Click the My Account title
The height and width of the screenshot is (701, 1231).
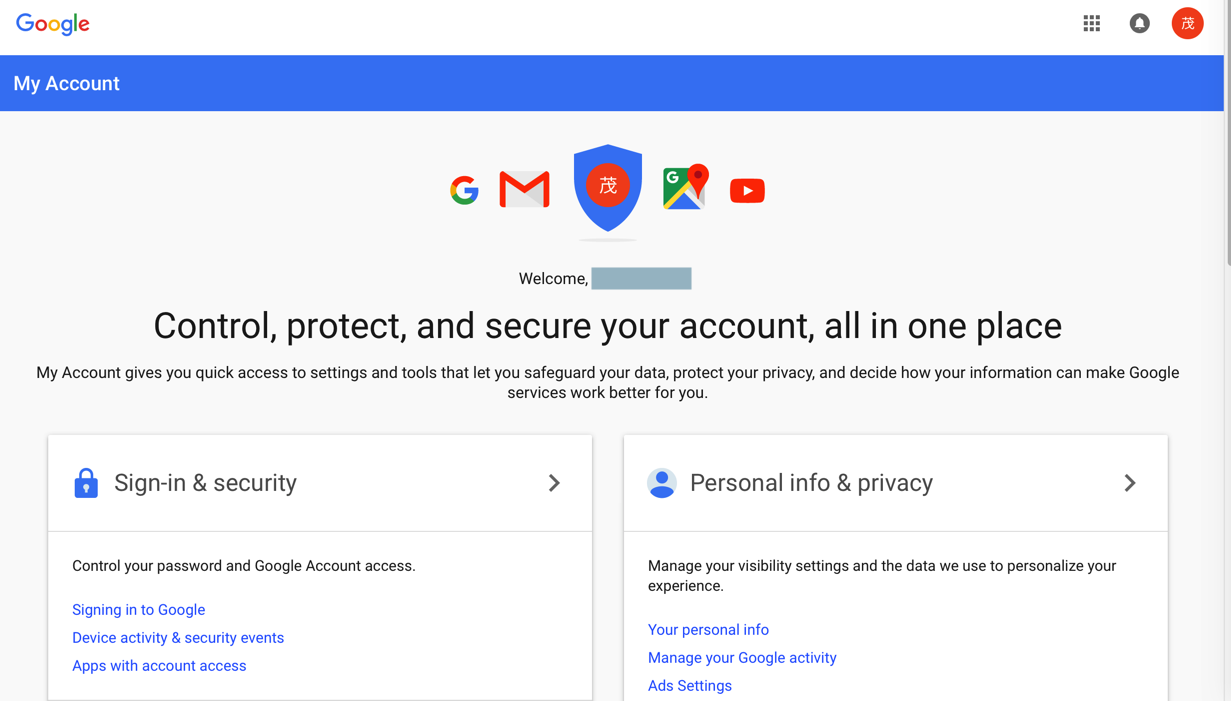pos(66,83)
